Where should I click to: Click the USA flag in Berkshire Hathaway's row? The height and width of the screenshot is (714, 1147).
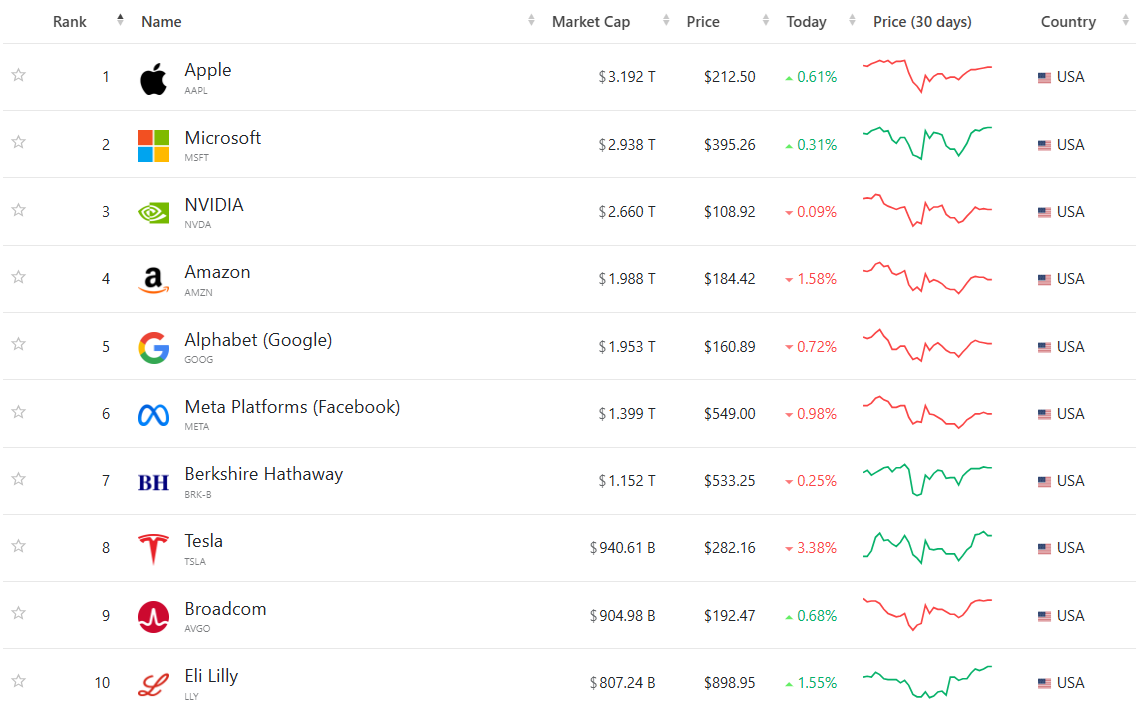[1045, 481]
